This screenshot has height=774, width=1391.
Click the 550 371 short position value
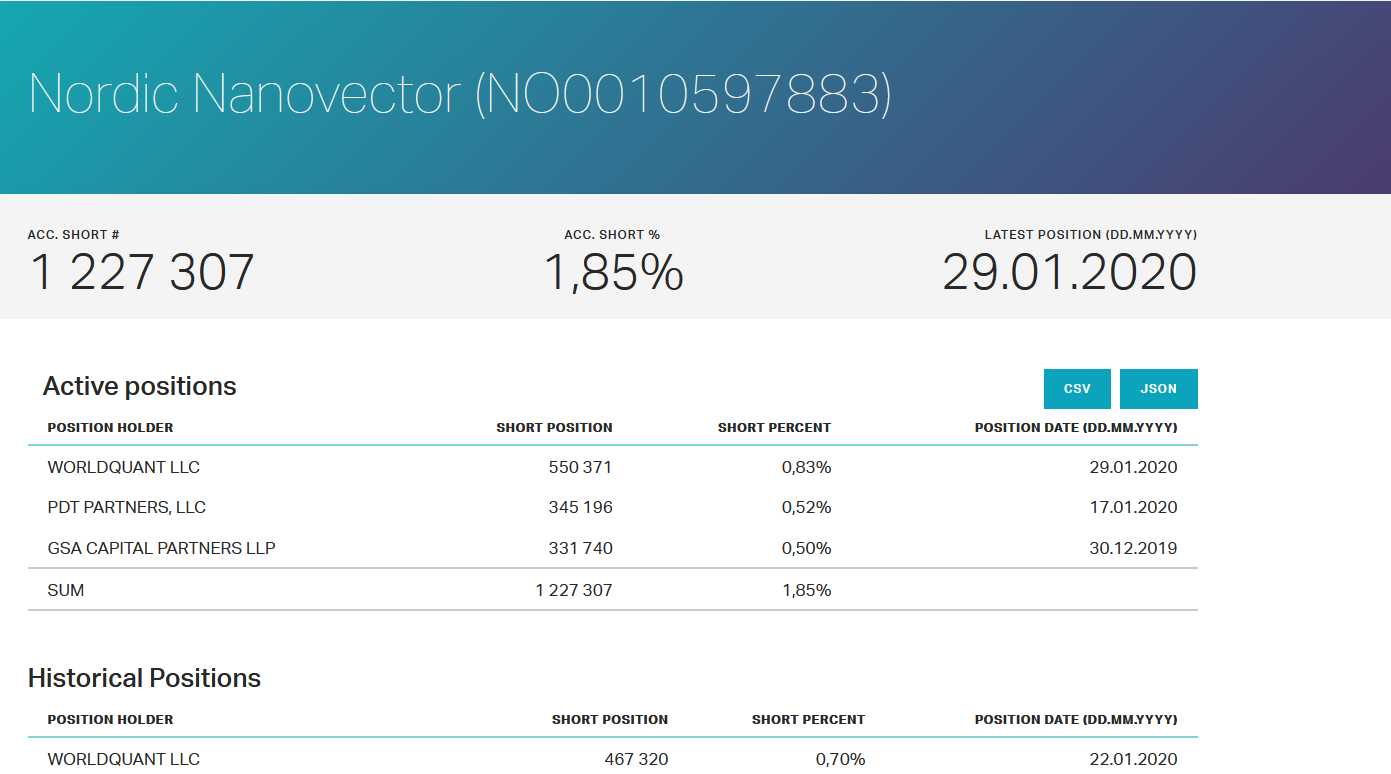(x=580, y=467)
